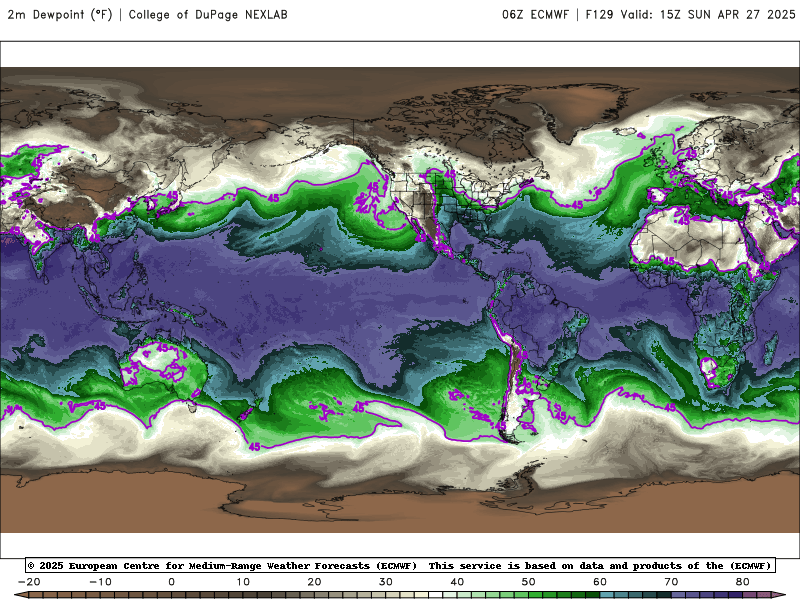Click the "50" colorbar scale label

[x=529, y=582]
